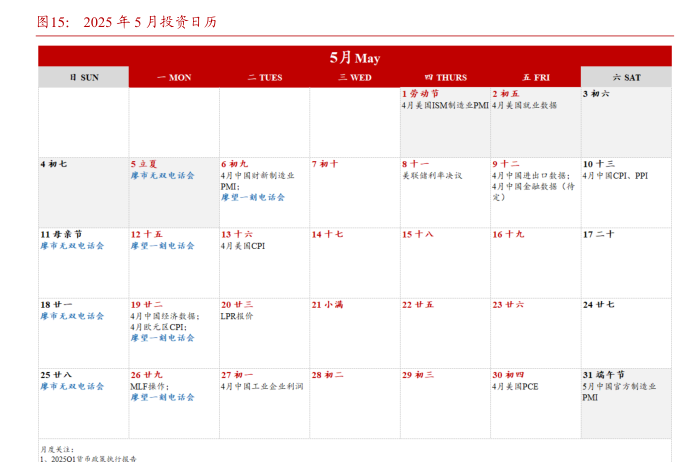
Task: Click the 5月 May month header banner
Action: click(x=355, y=57)
